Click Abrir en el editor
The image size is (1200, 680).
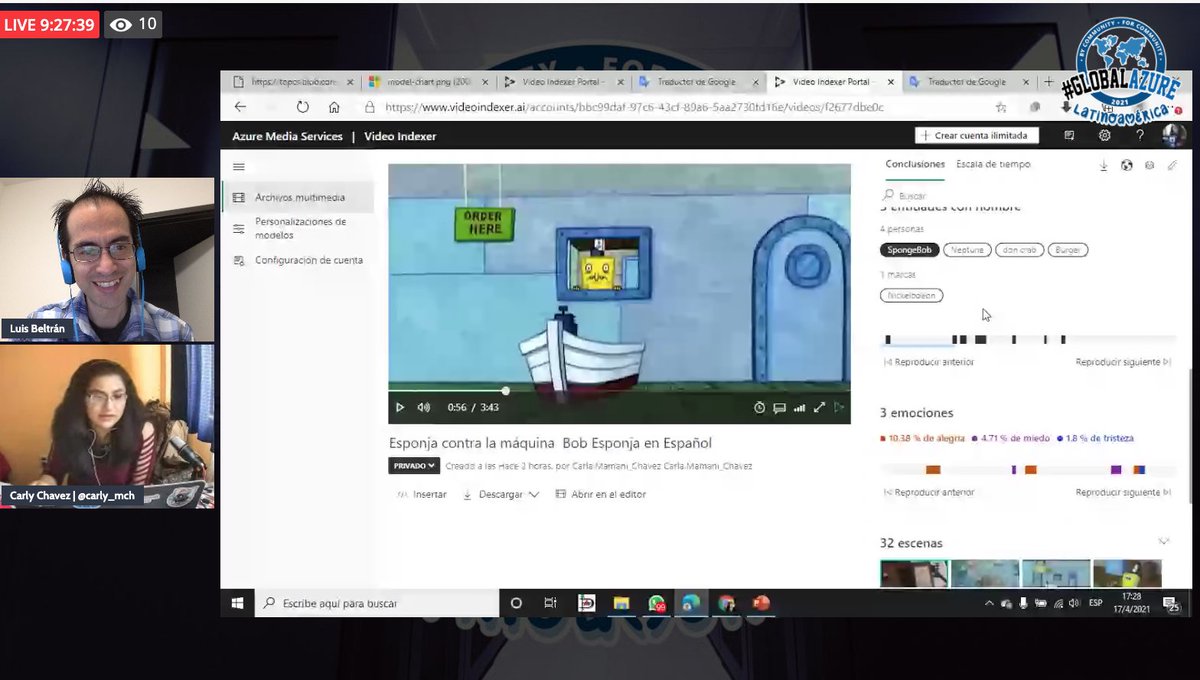601,494
